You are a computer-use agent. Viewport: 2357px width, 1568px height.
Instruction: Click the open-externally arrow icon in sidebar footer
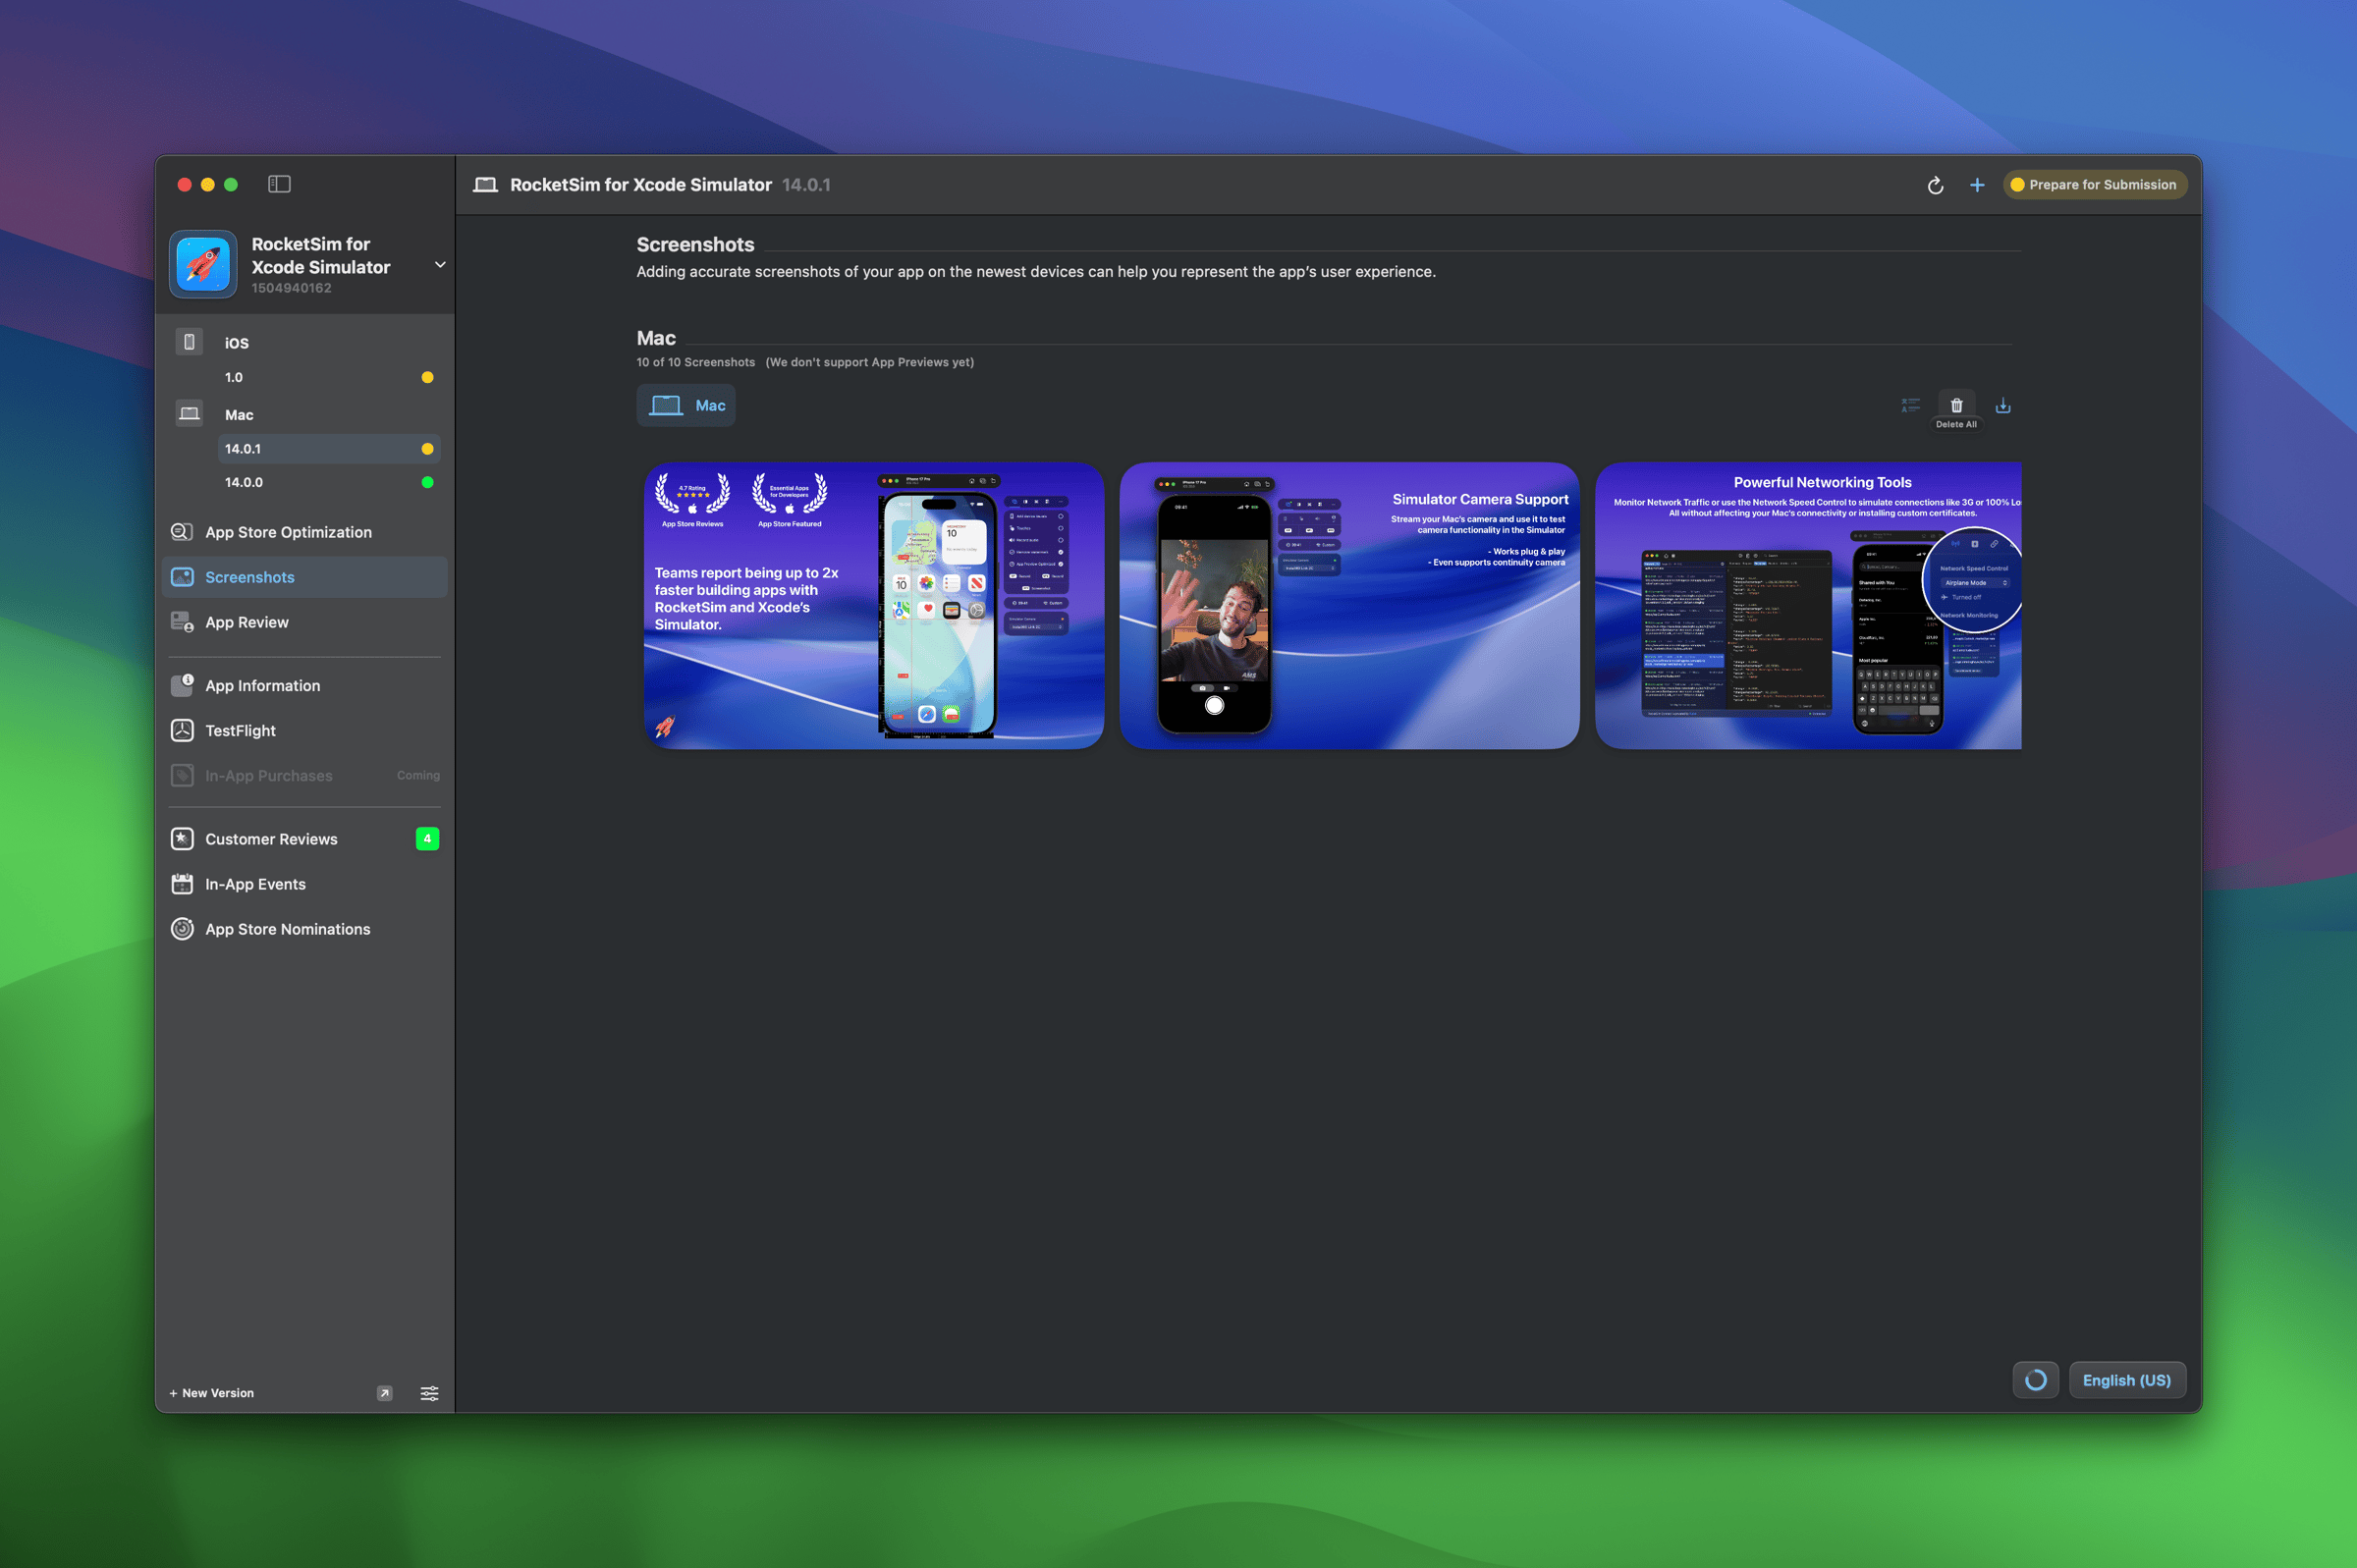pyautogui.click(x=385, y=1393)
